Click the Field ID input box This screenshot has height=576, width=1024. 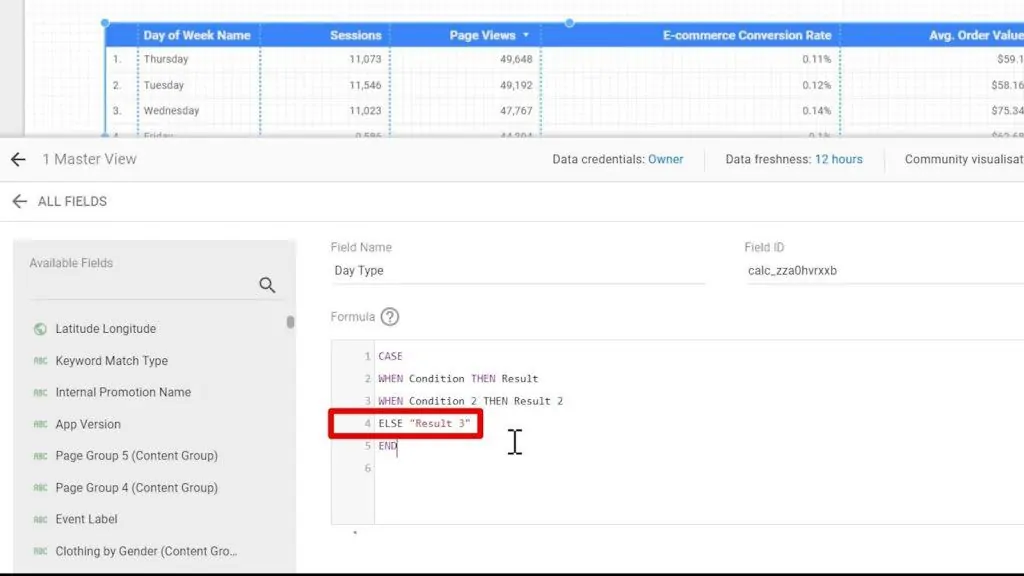pos(880,270)
